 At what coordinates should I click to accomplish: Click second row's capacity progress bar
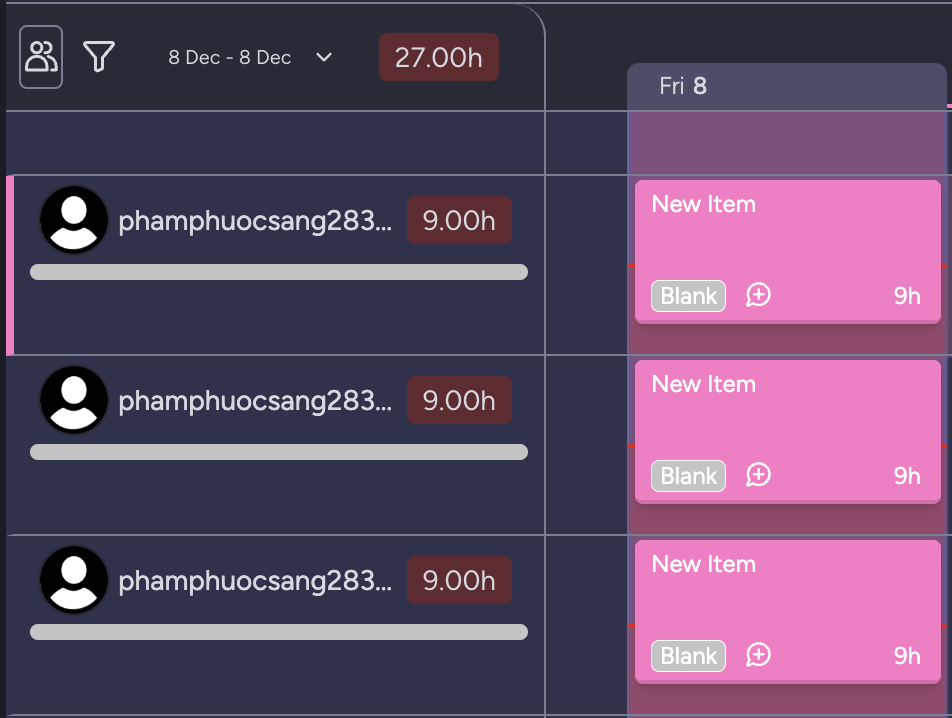[x=279, y=452]
